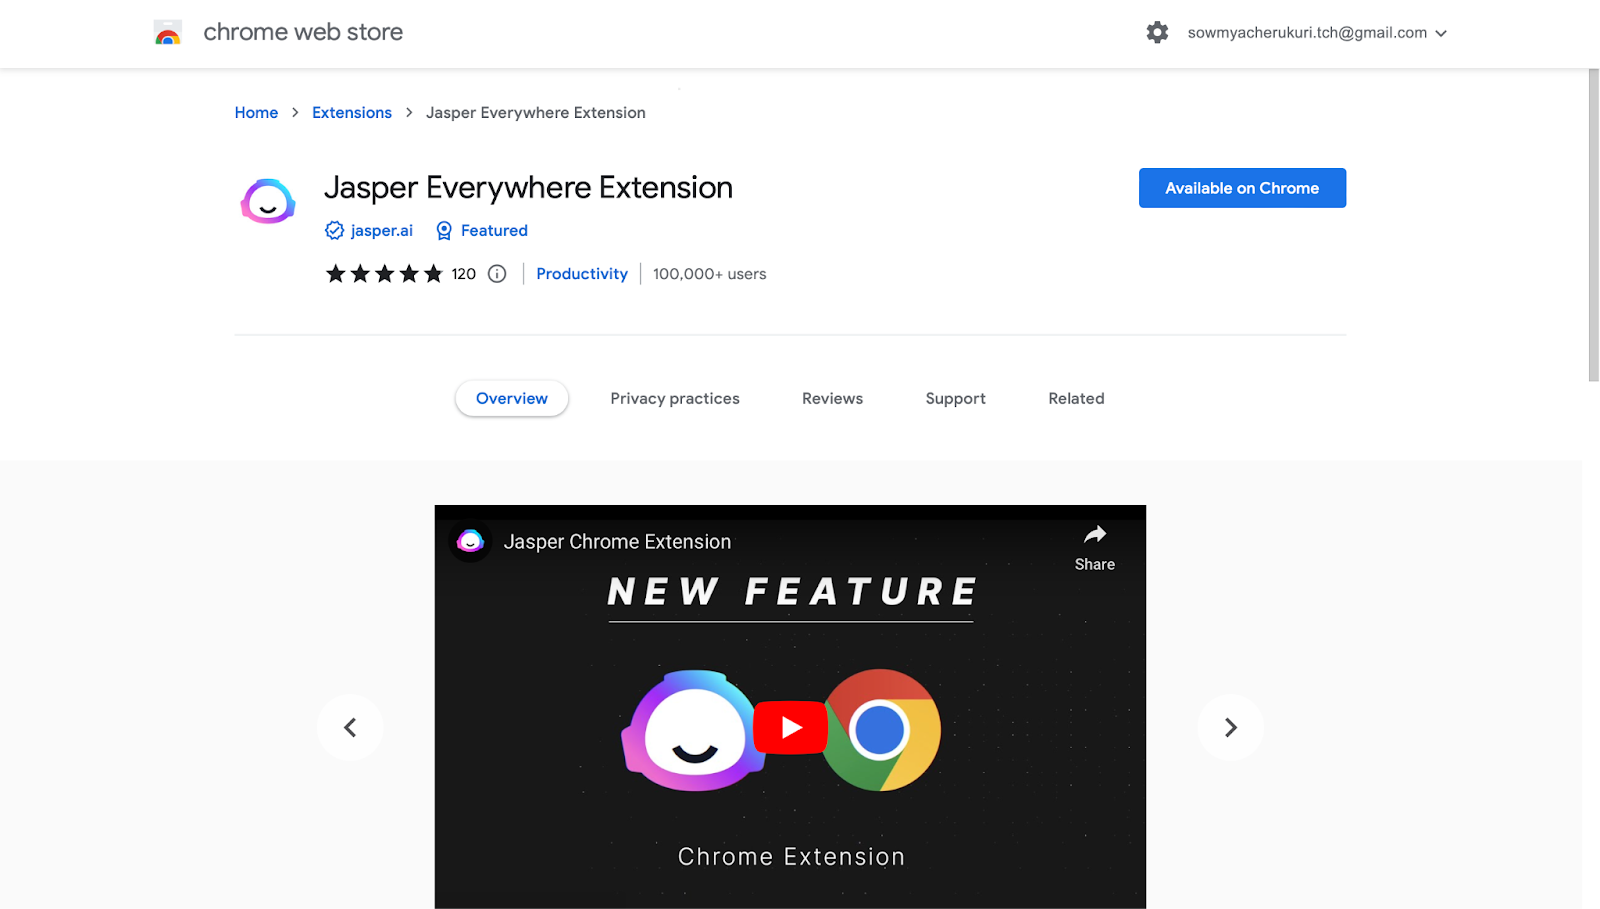Show next screenshot with right chevron
Viewport: 1600px width, 909px height.
point(1231,727)
